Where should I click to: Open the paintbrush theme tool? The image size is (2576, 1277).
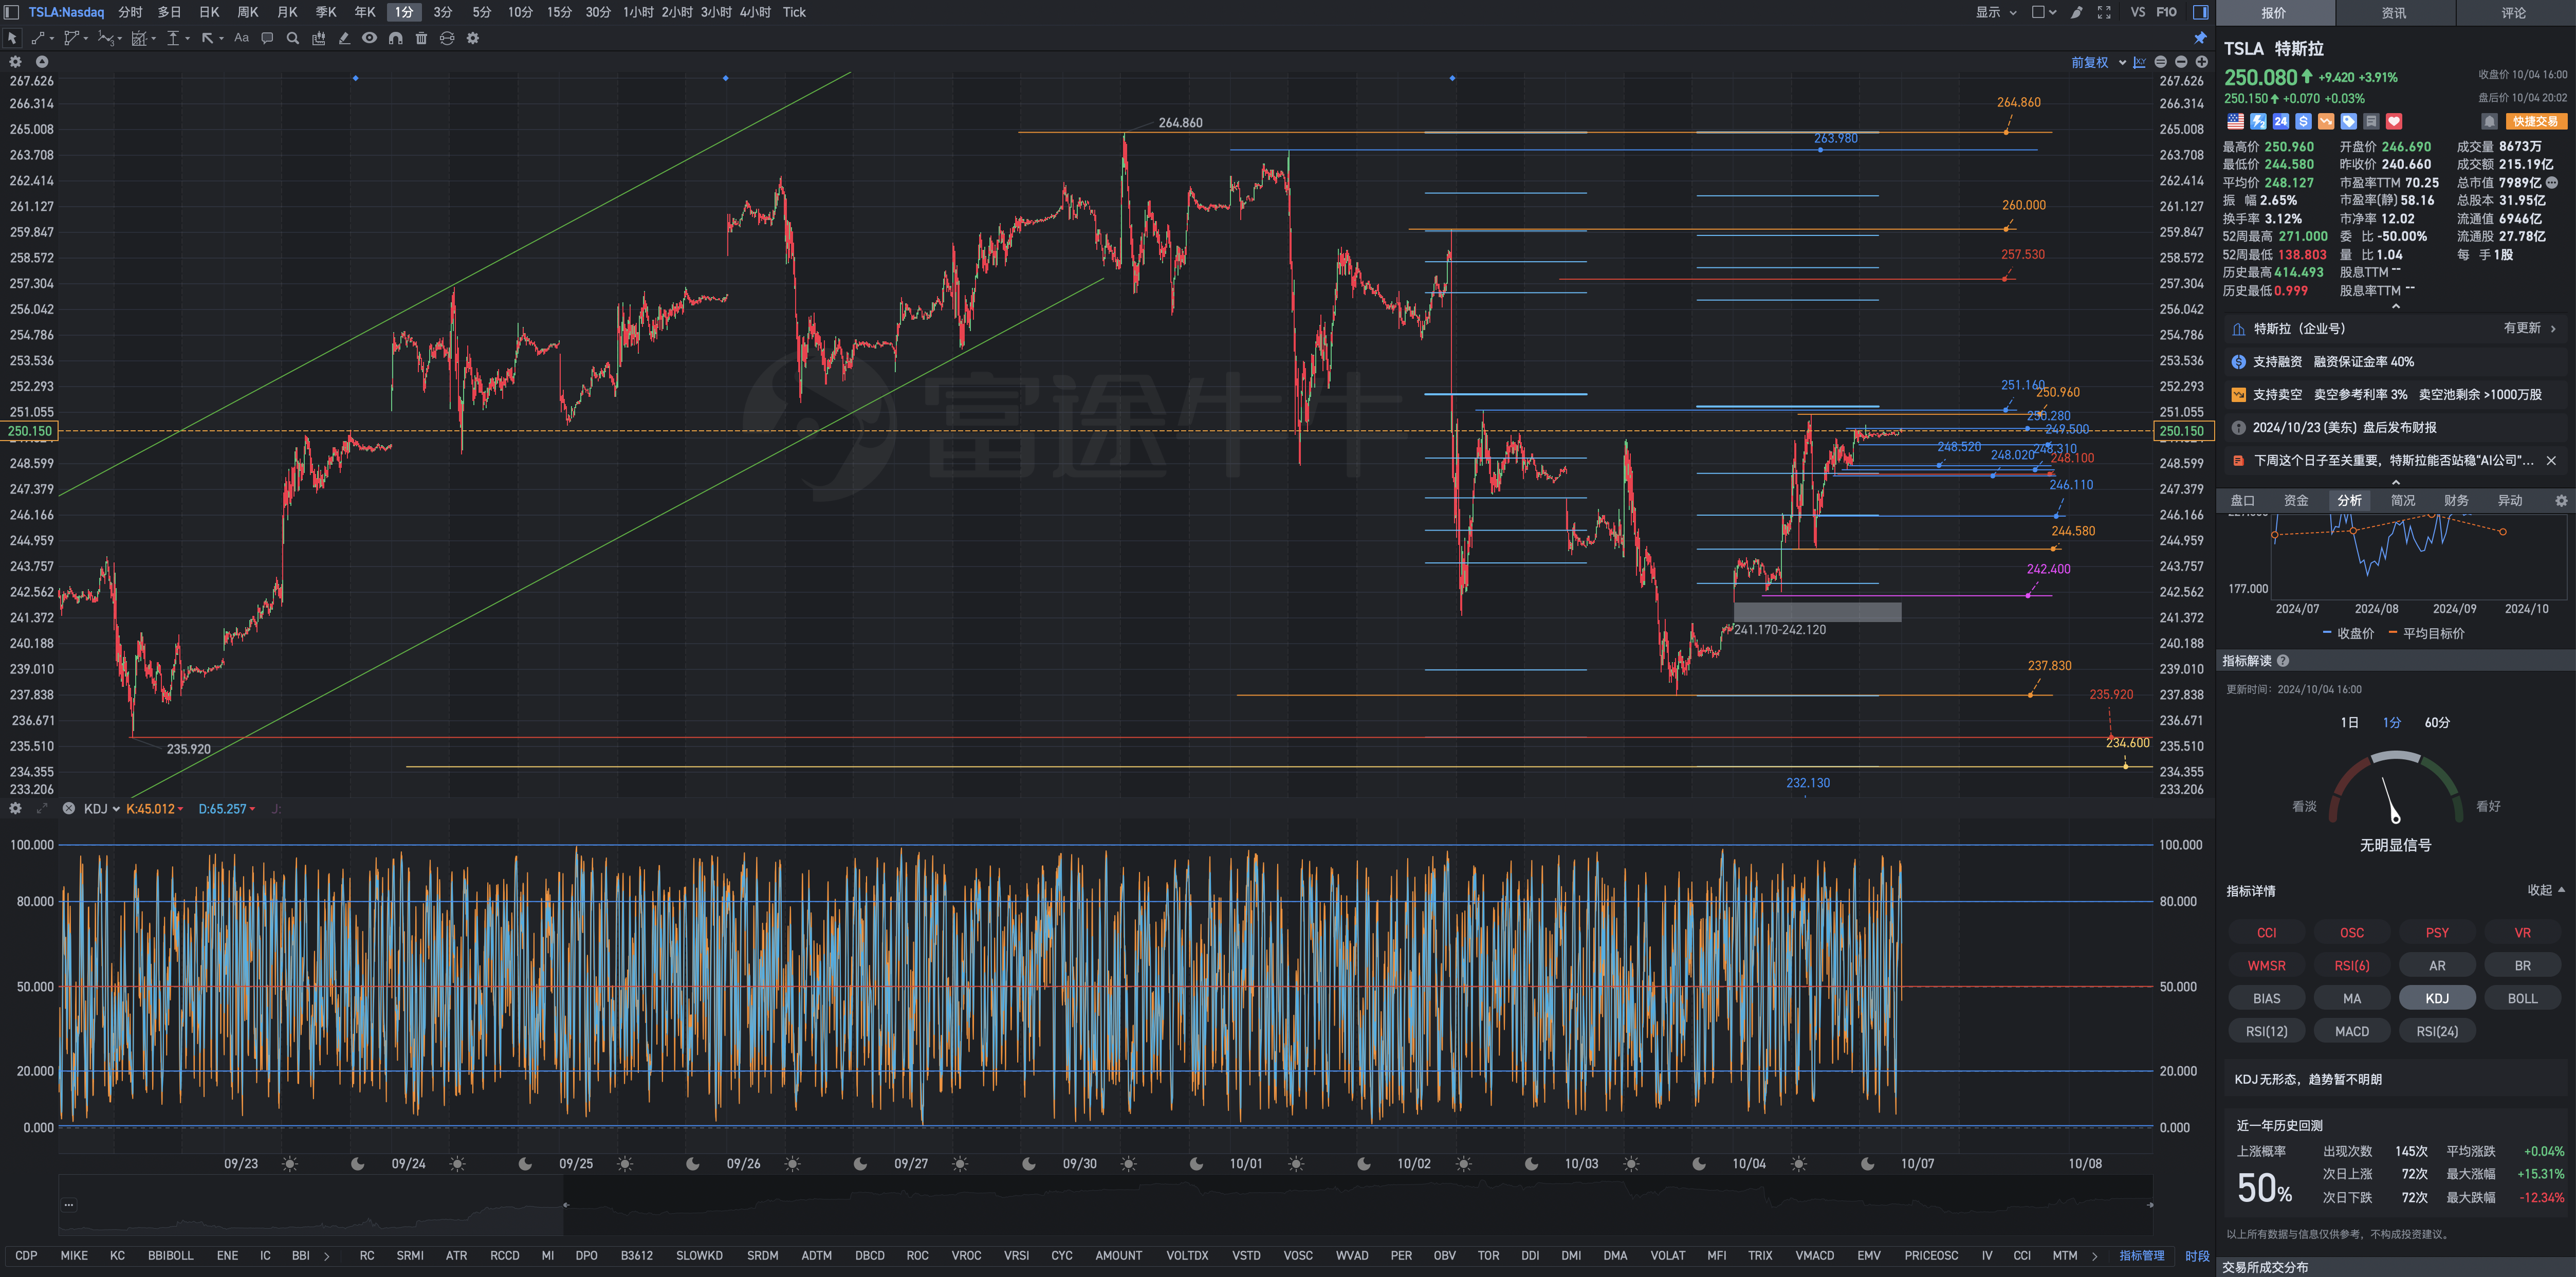pyautogui.click(x=2077, y=12)
